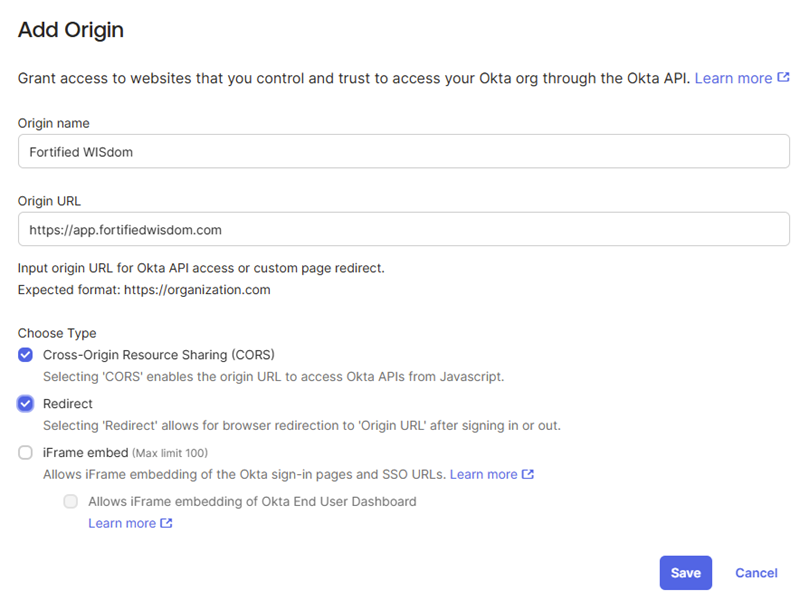Uncheck the Cross-Origin Resource Sharing (CORS) checkbox
The width and height of the screenshot is (800, 600).
coord(26,355)
